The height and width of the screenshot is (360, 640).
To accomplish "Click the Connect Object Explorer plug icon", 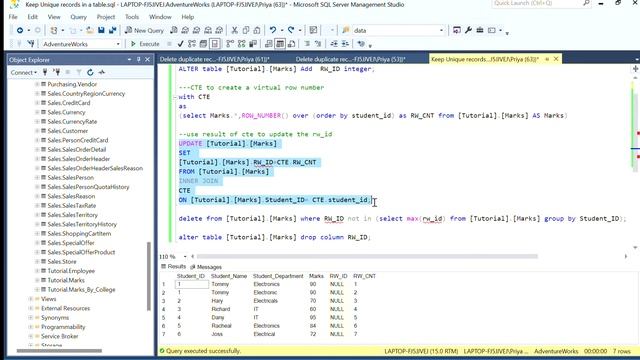I will (45, 72).
